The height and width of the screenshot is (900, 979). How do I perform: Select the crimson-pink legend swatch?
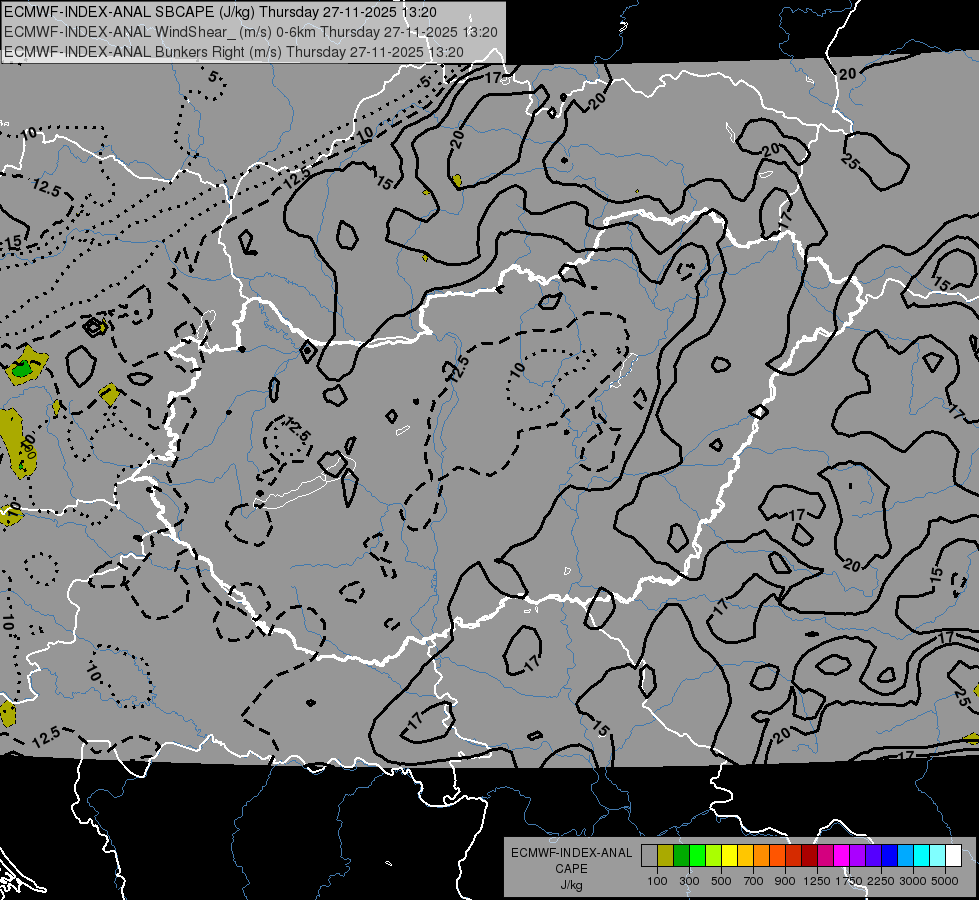(825, 855)
